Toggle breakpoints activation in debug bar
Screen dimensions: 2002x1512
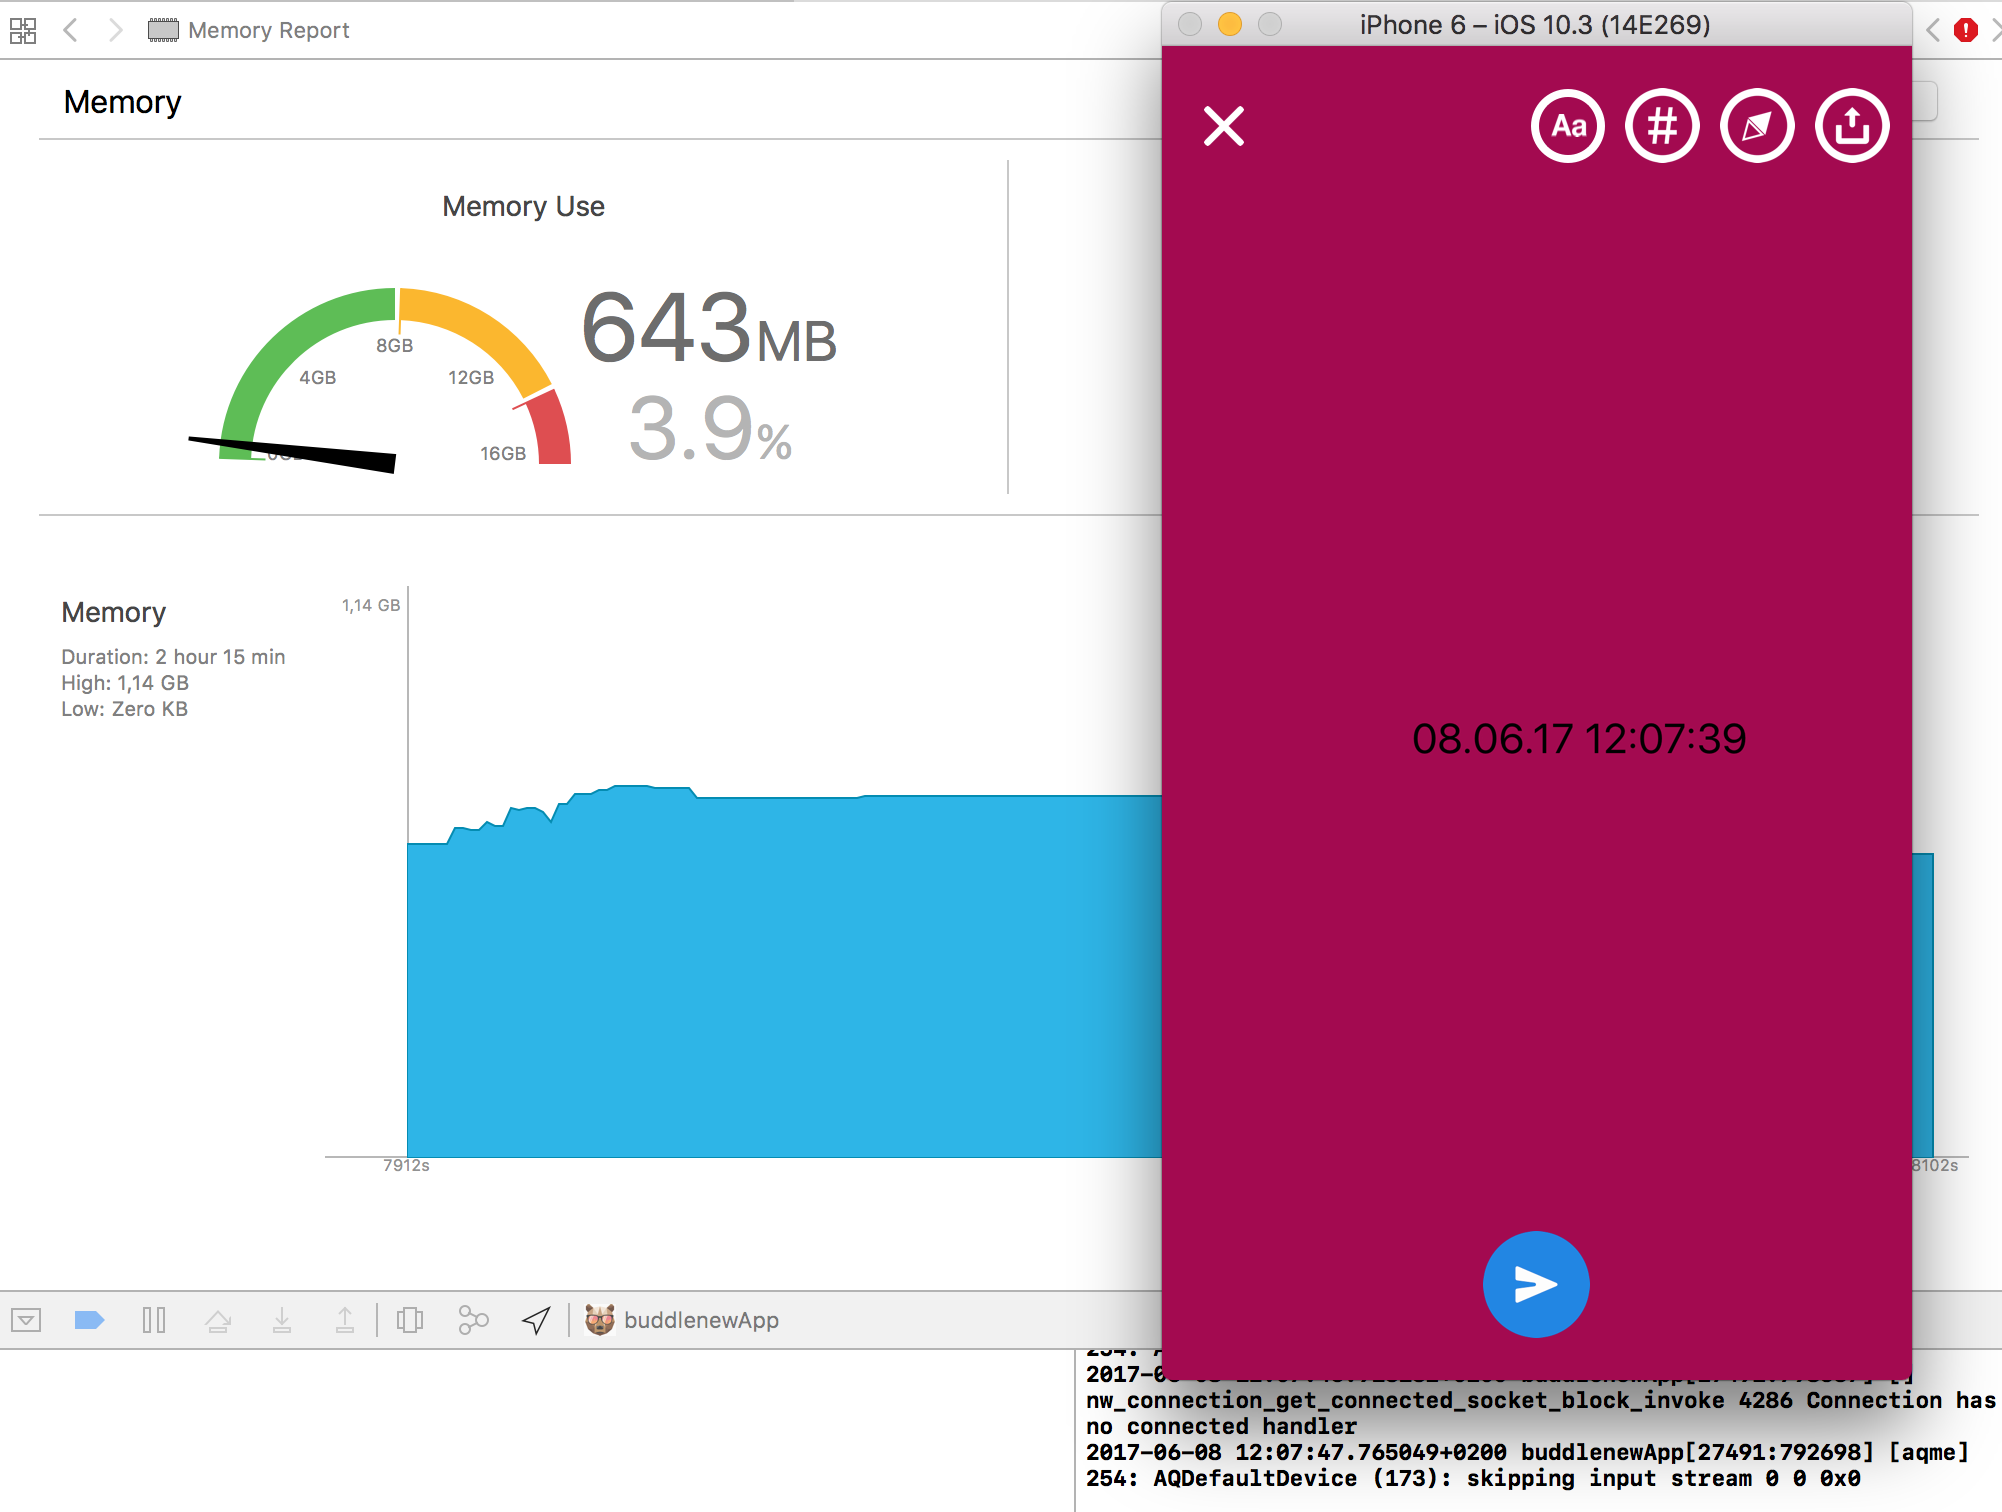[89, 1320]
